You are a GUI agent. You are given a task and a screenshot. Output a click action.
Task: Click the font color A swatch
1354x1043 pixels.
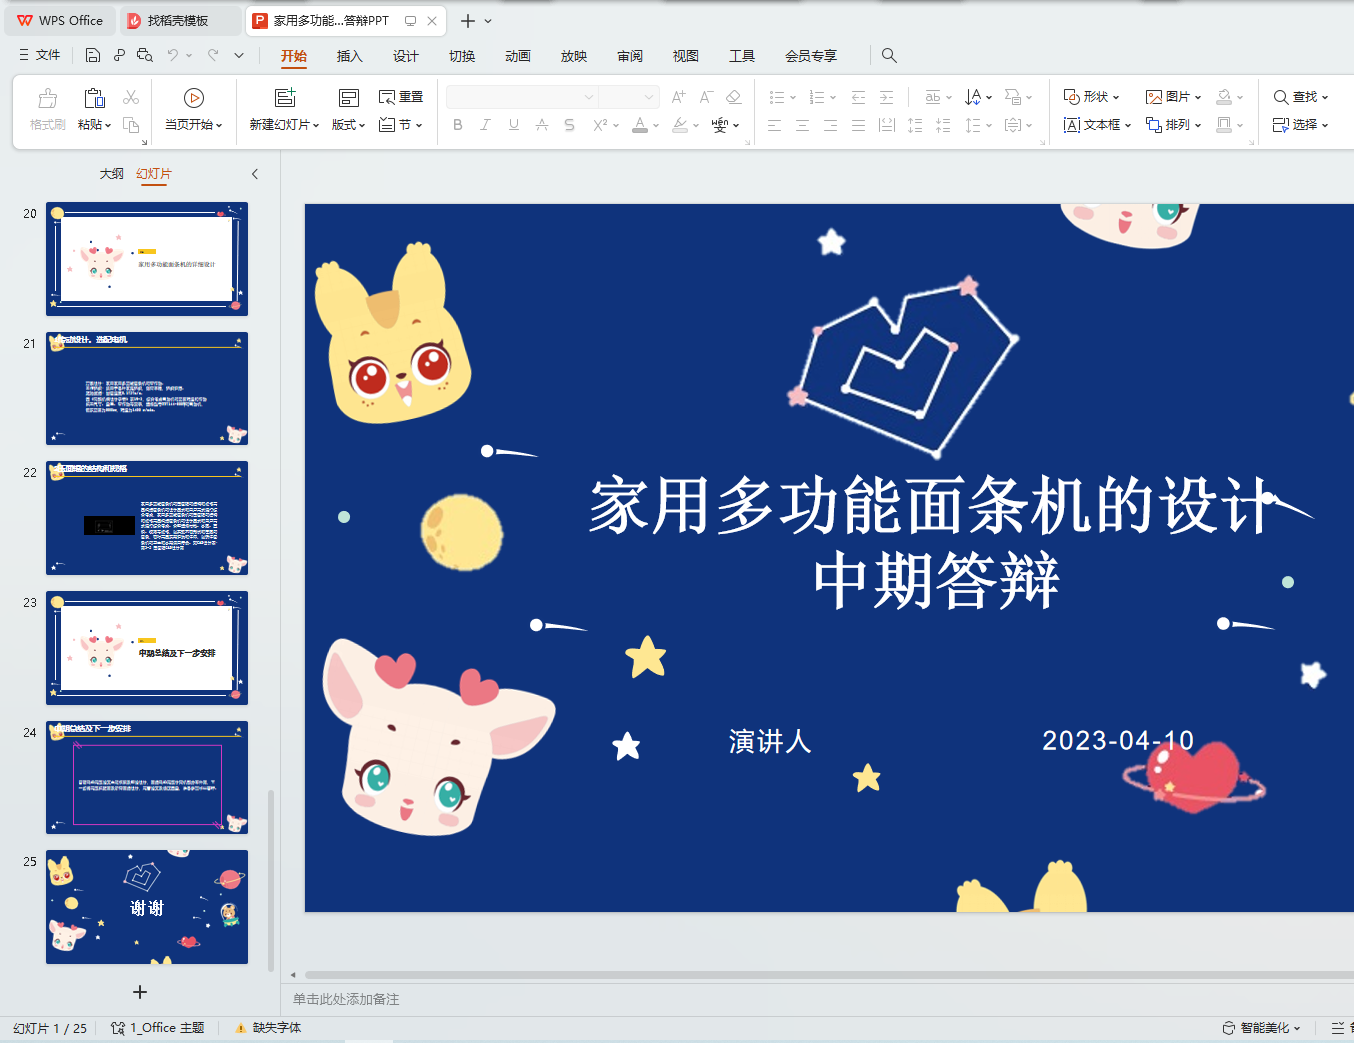point(640,125)
